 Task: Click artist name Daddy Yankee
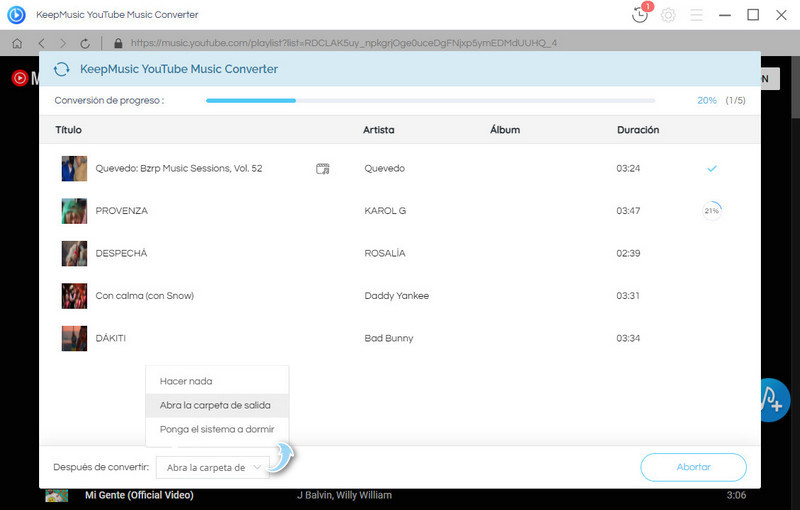tap(396, 296)
